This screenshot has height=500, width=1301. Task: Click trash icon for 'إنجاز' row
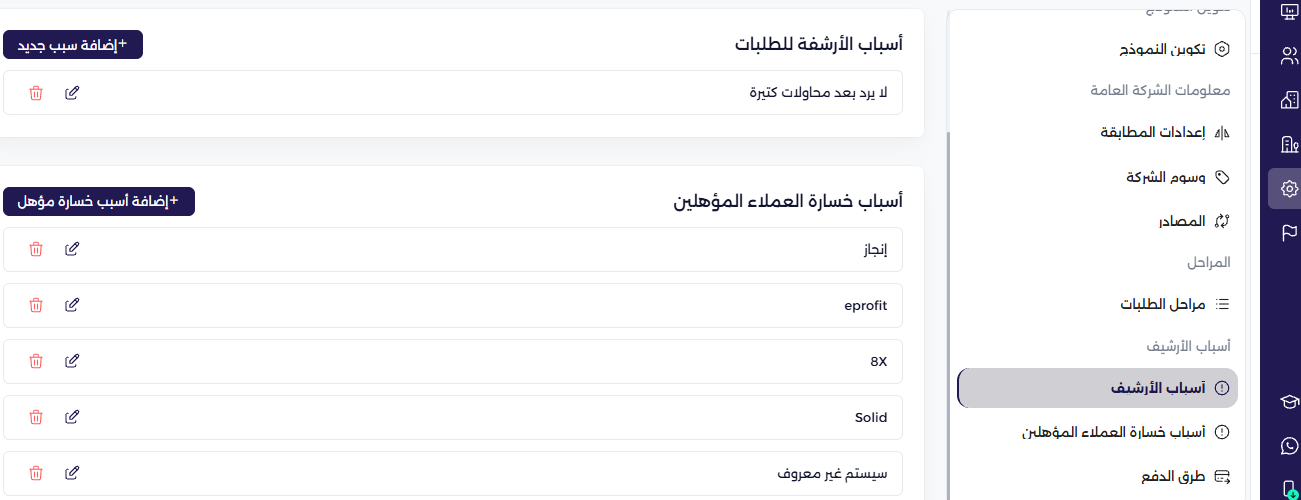pos(36,249)
